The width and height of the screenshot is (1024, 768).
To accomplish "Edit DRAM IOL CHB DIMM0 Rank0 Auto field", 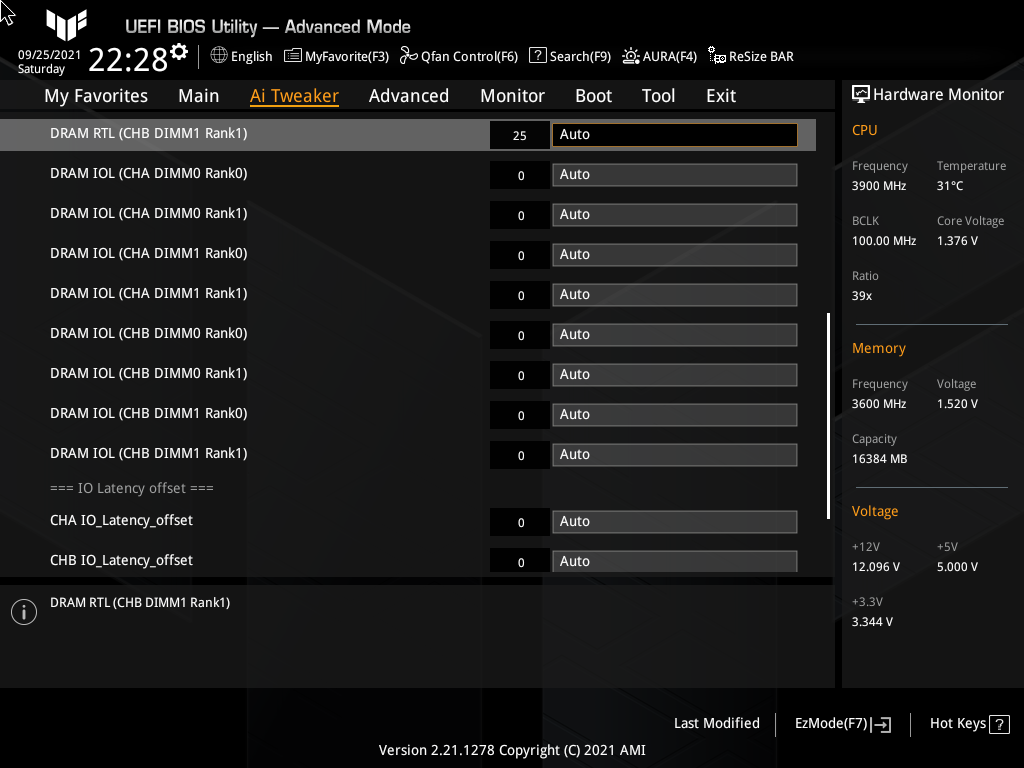I will [x=675, y=334].
